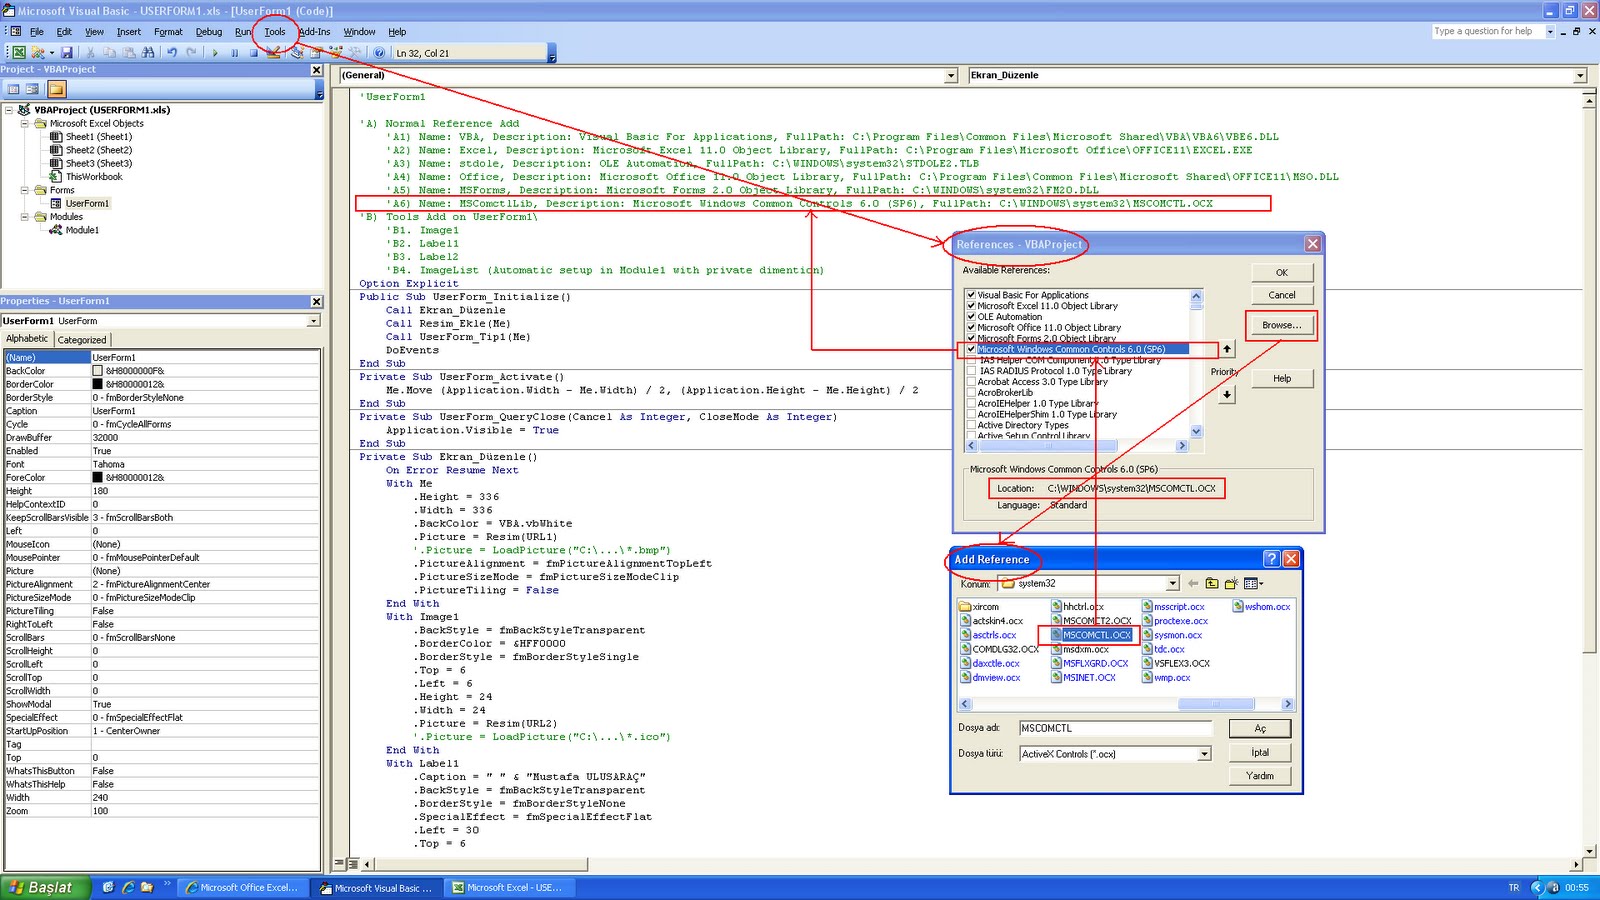This screenshot has height=900, width=1600.
Task: Close the Project - VBAProject panel
Action: pyautogui.click(x=317, y=70)
